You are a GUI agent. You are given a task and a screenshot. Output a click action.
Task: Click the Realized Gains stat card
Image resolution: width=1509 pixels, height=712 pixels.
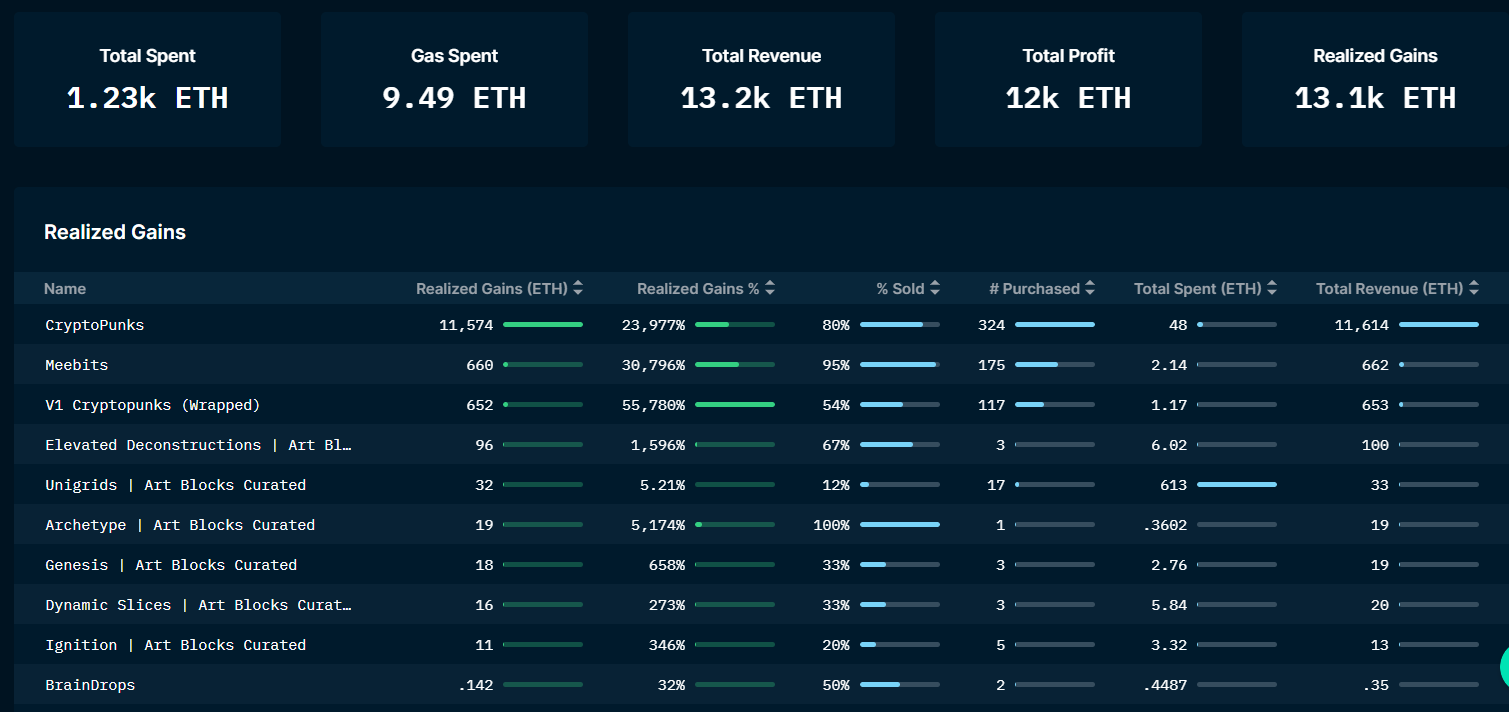click(1375, 80)
